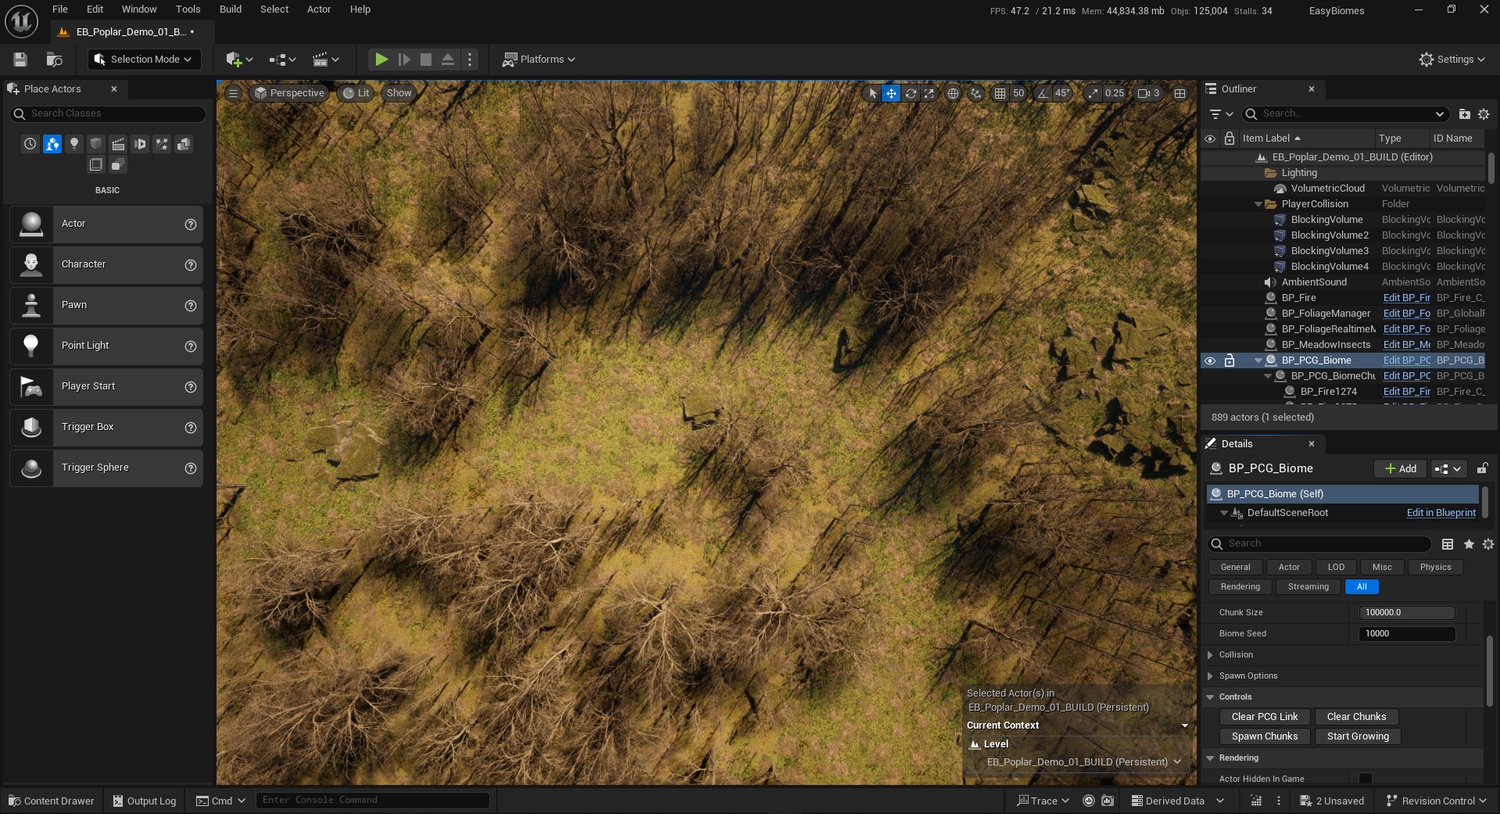1500x814 pixels.
Task: Open the Selection Mode dropdown
Action: click(x=143, y=59)
